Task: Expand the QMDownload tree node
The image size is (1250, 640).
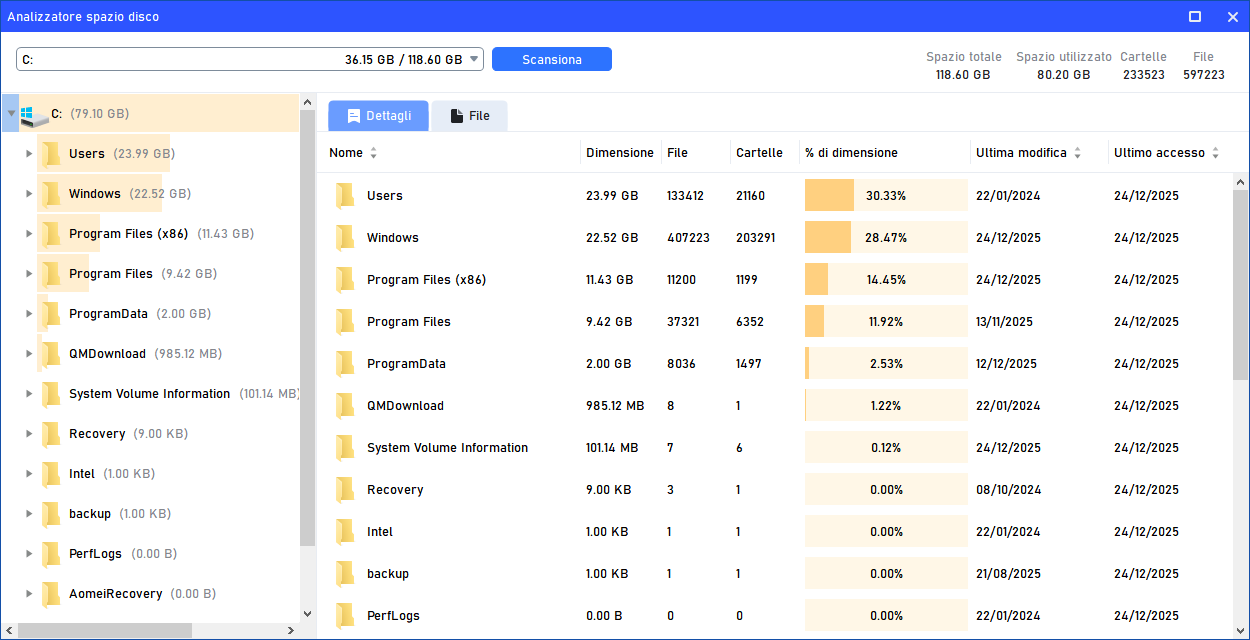Action: click(29, 354)
